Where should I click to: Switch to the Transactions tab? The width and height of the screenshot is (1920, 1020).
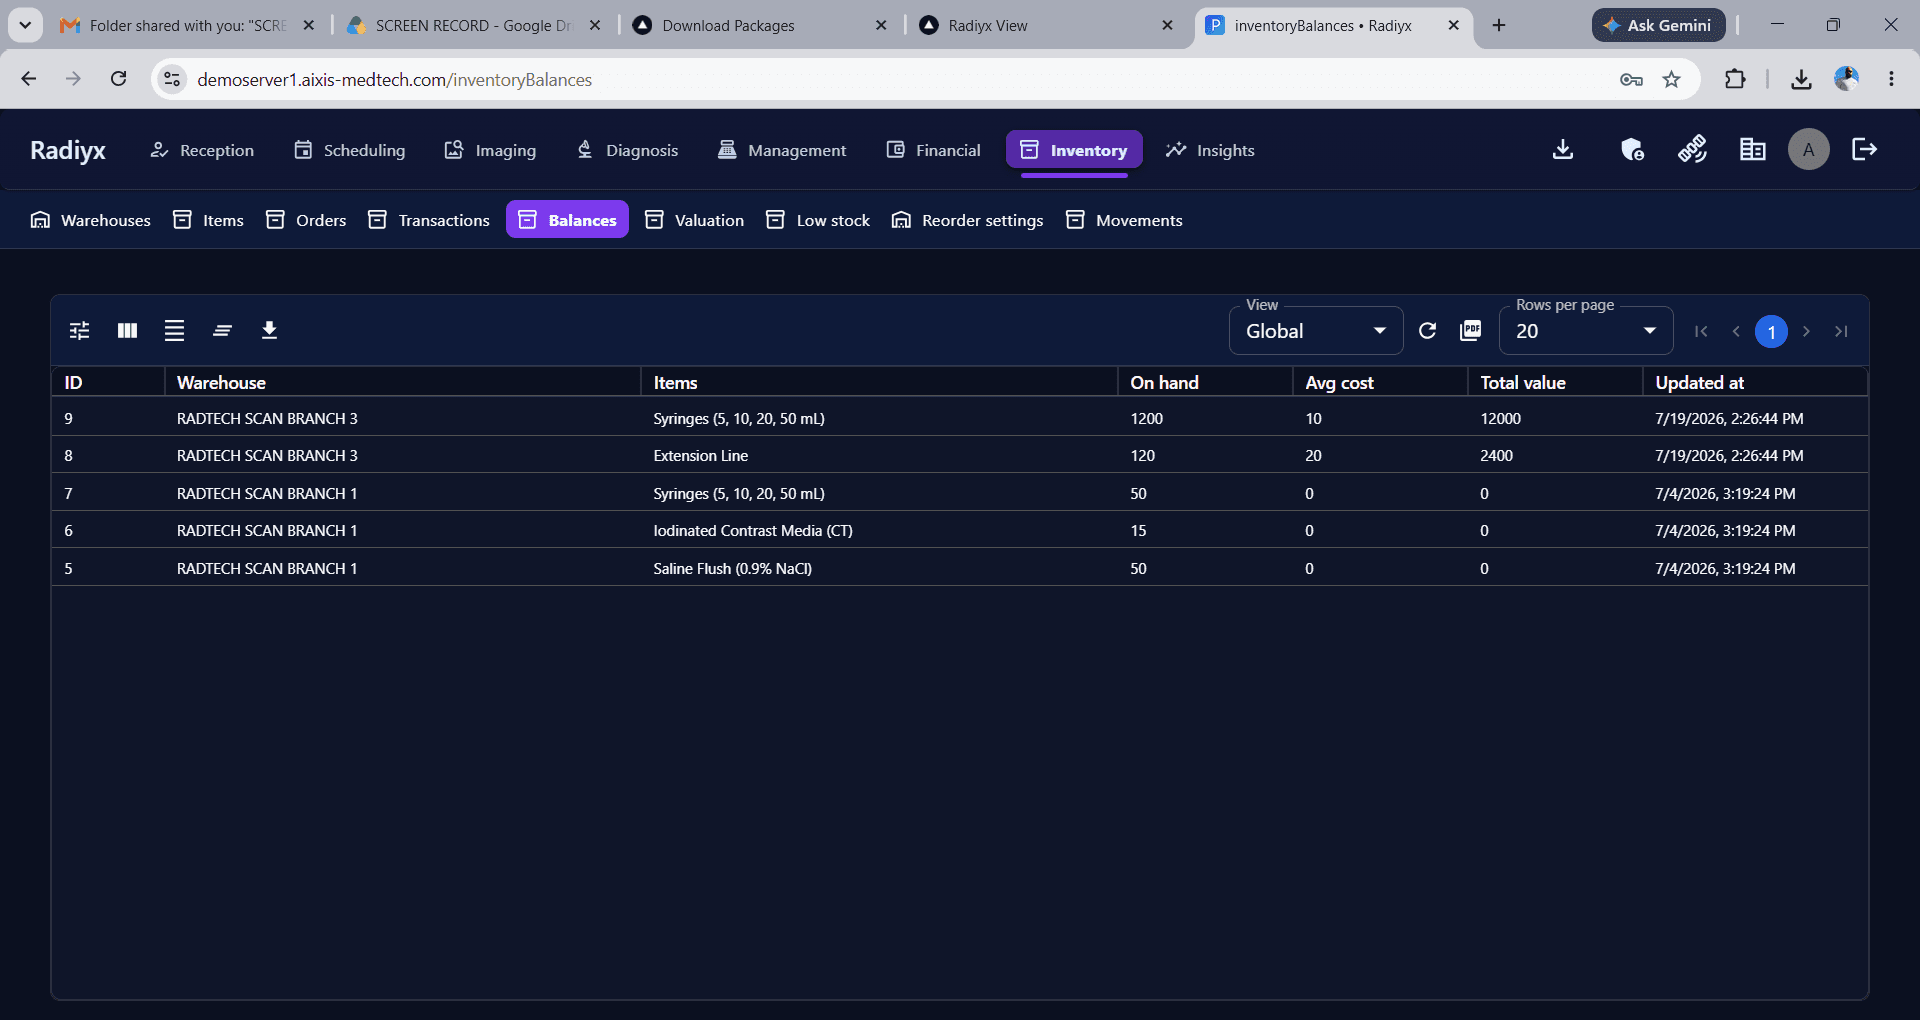pyautogui.click(x=429, y=220)
